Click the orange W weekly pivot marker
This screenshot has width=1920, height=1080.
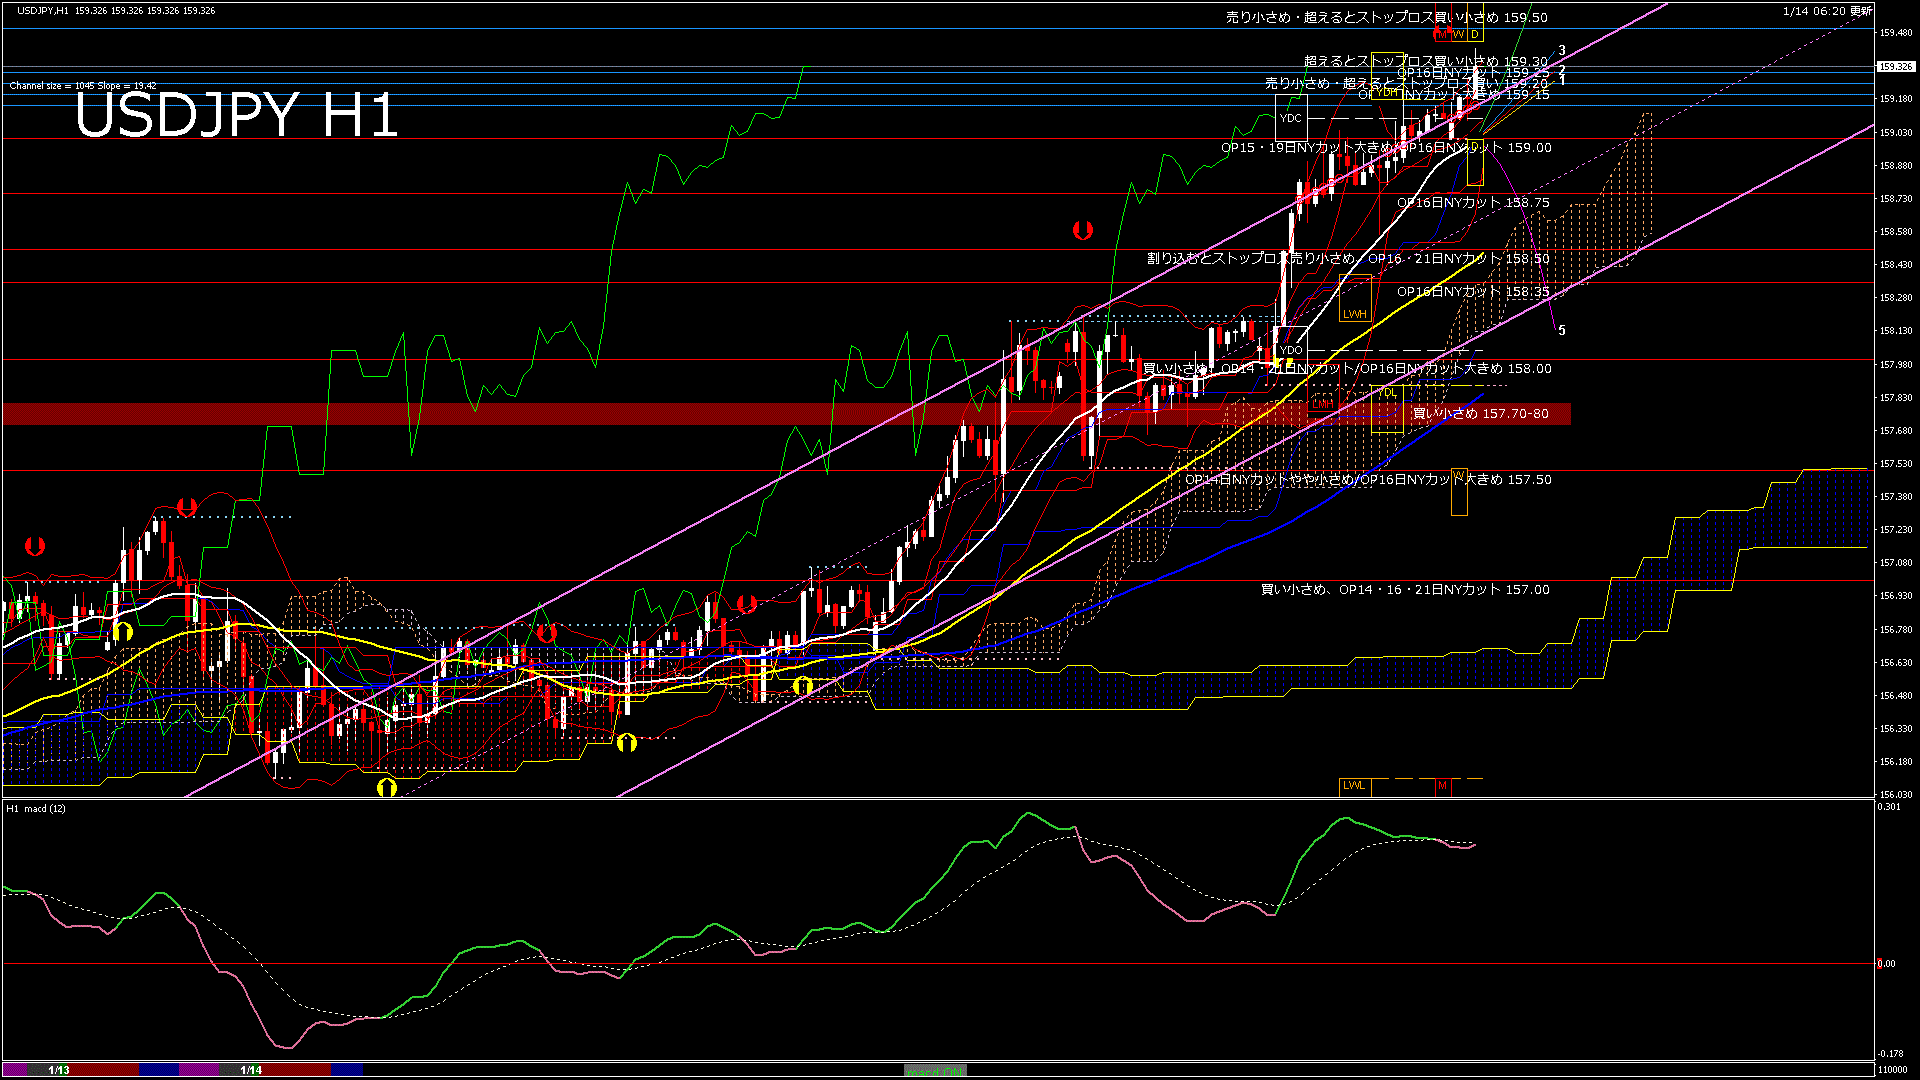[x=1458, y=33]
